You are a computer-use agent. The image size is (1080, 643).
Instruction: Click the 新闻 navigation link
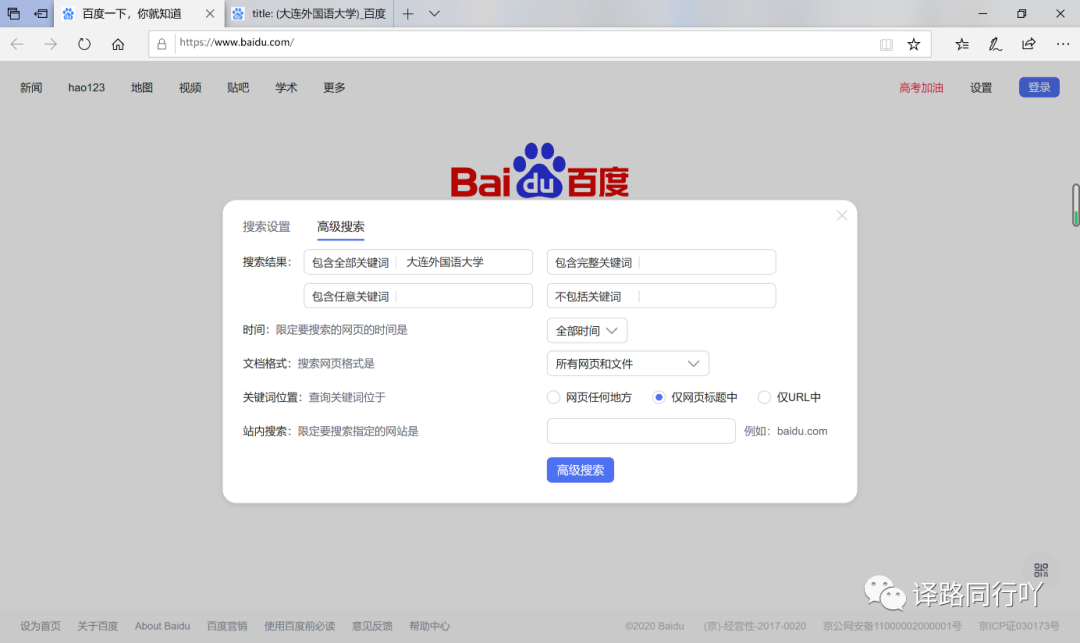coord(31,87)
